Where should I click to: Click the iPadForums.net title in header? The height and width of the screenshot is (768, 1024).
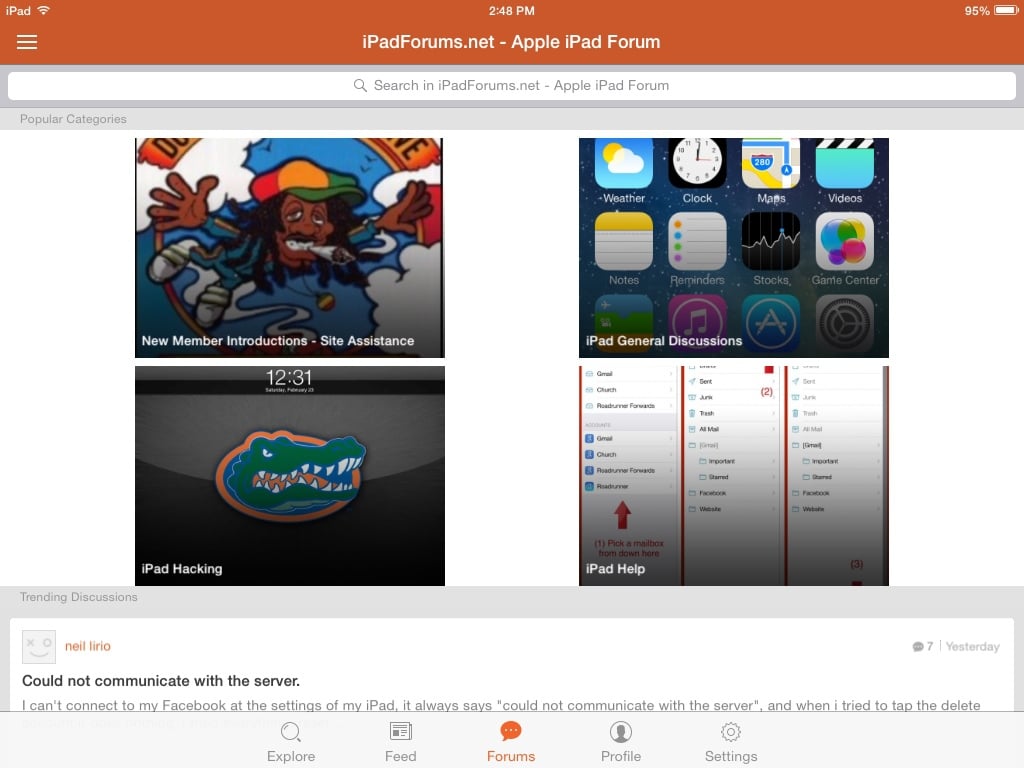(x=511, y=42)
